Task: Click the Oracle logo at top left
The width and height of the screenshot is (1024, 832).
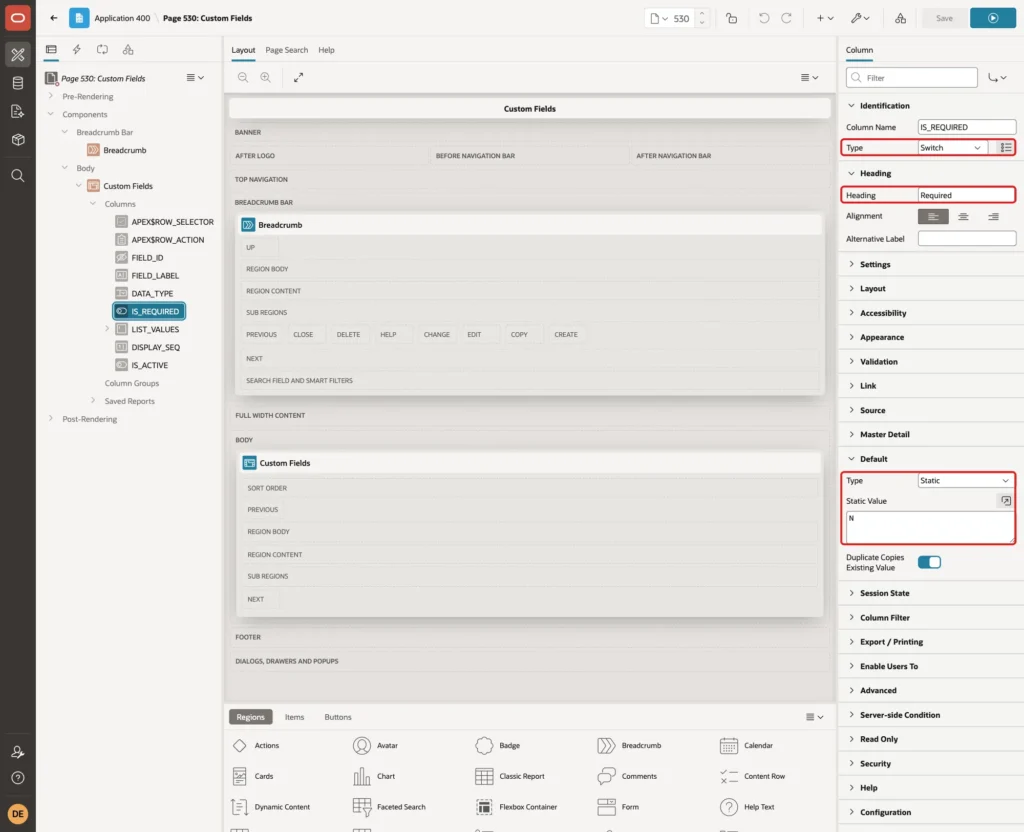Action: [x=18, y=18]
